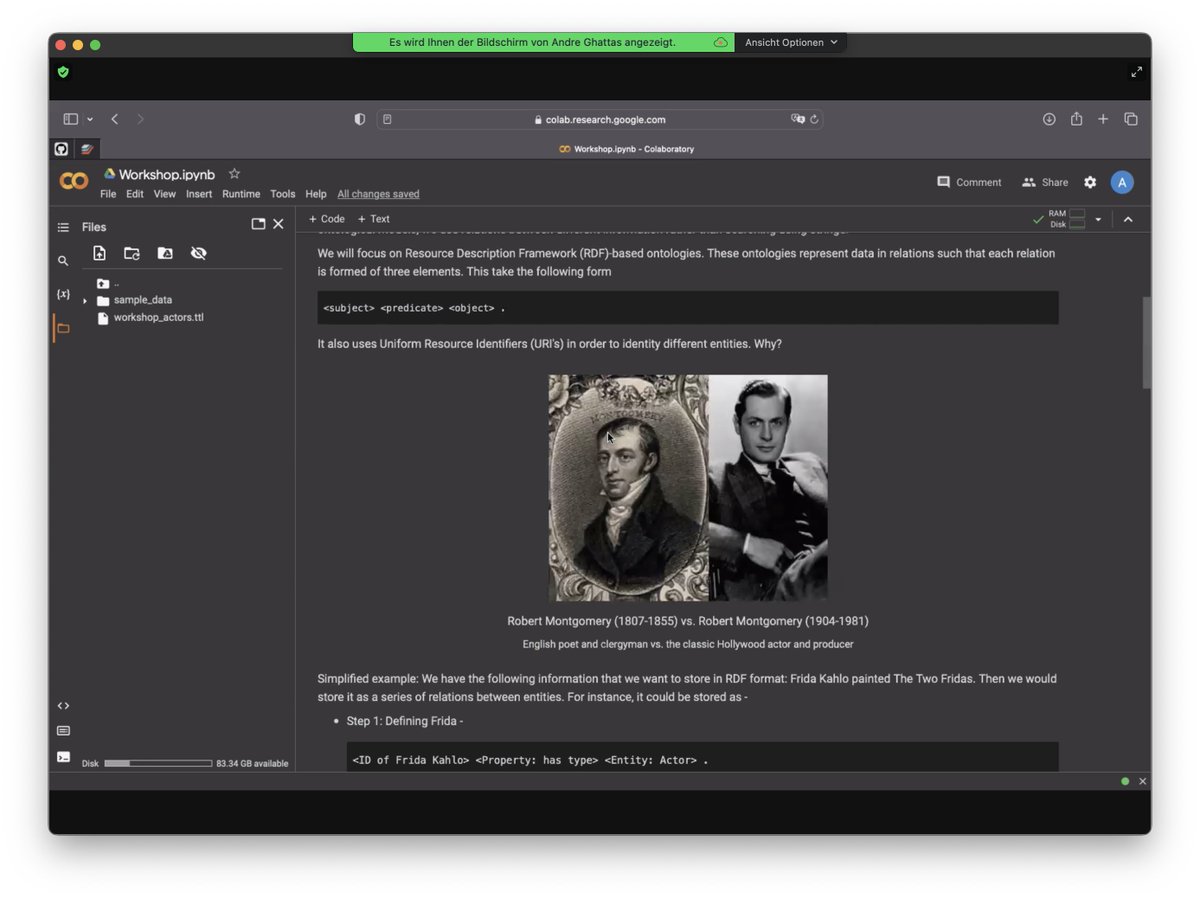
Task: Go to parent directory folder
Action: [103, 283]
